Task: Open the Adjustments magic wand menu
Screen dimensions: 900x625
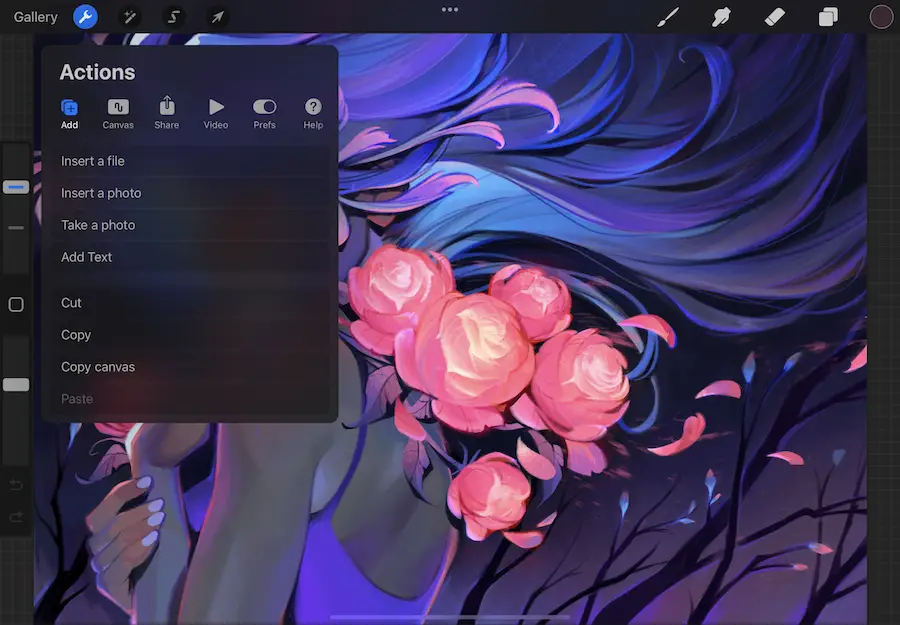Action: click(130, 17)
